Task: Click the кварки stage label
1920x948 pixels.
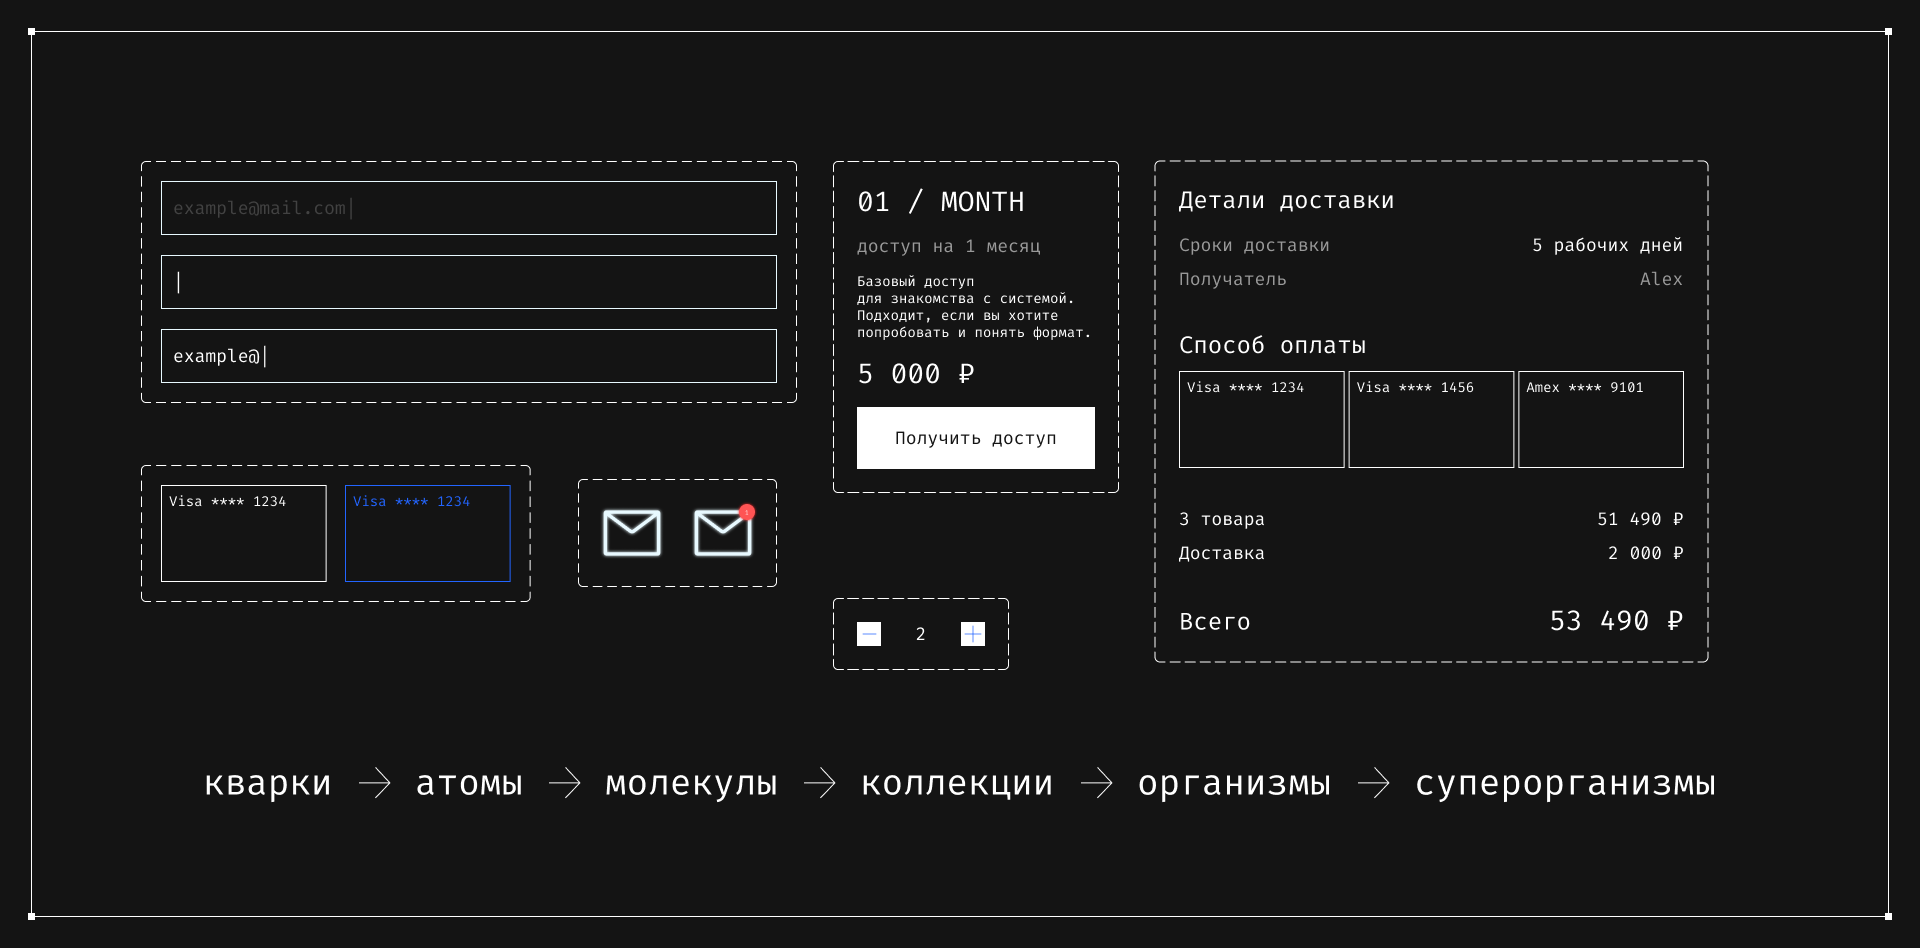Action: (x=266, y=784)
